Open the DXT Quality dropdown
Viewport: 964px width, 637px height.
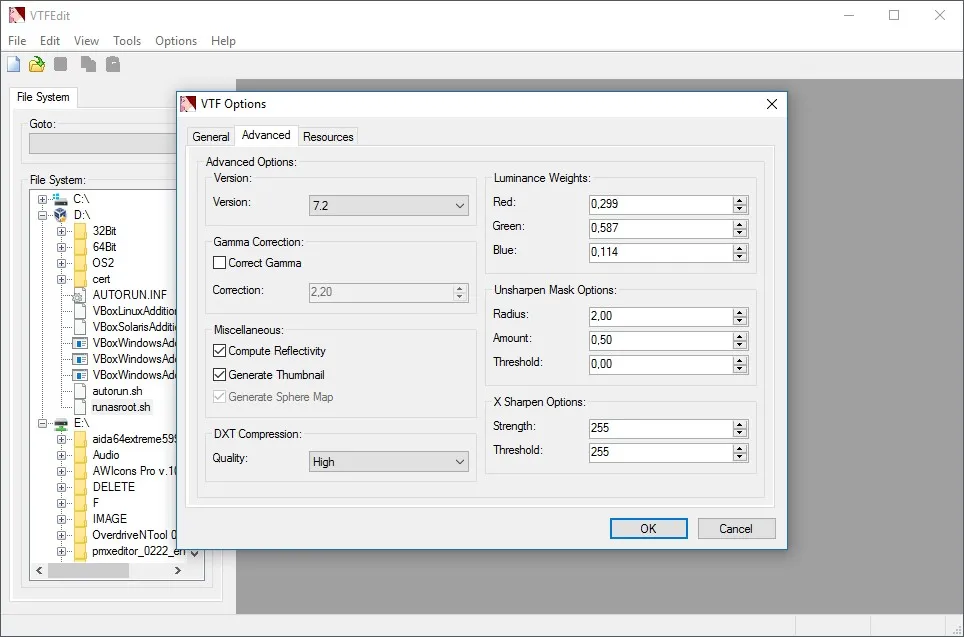tap(389, 462)
